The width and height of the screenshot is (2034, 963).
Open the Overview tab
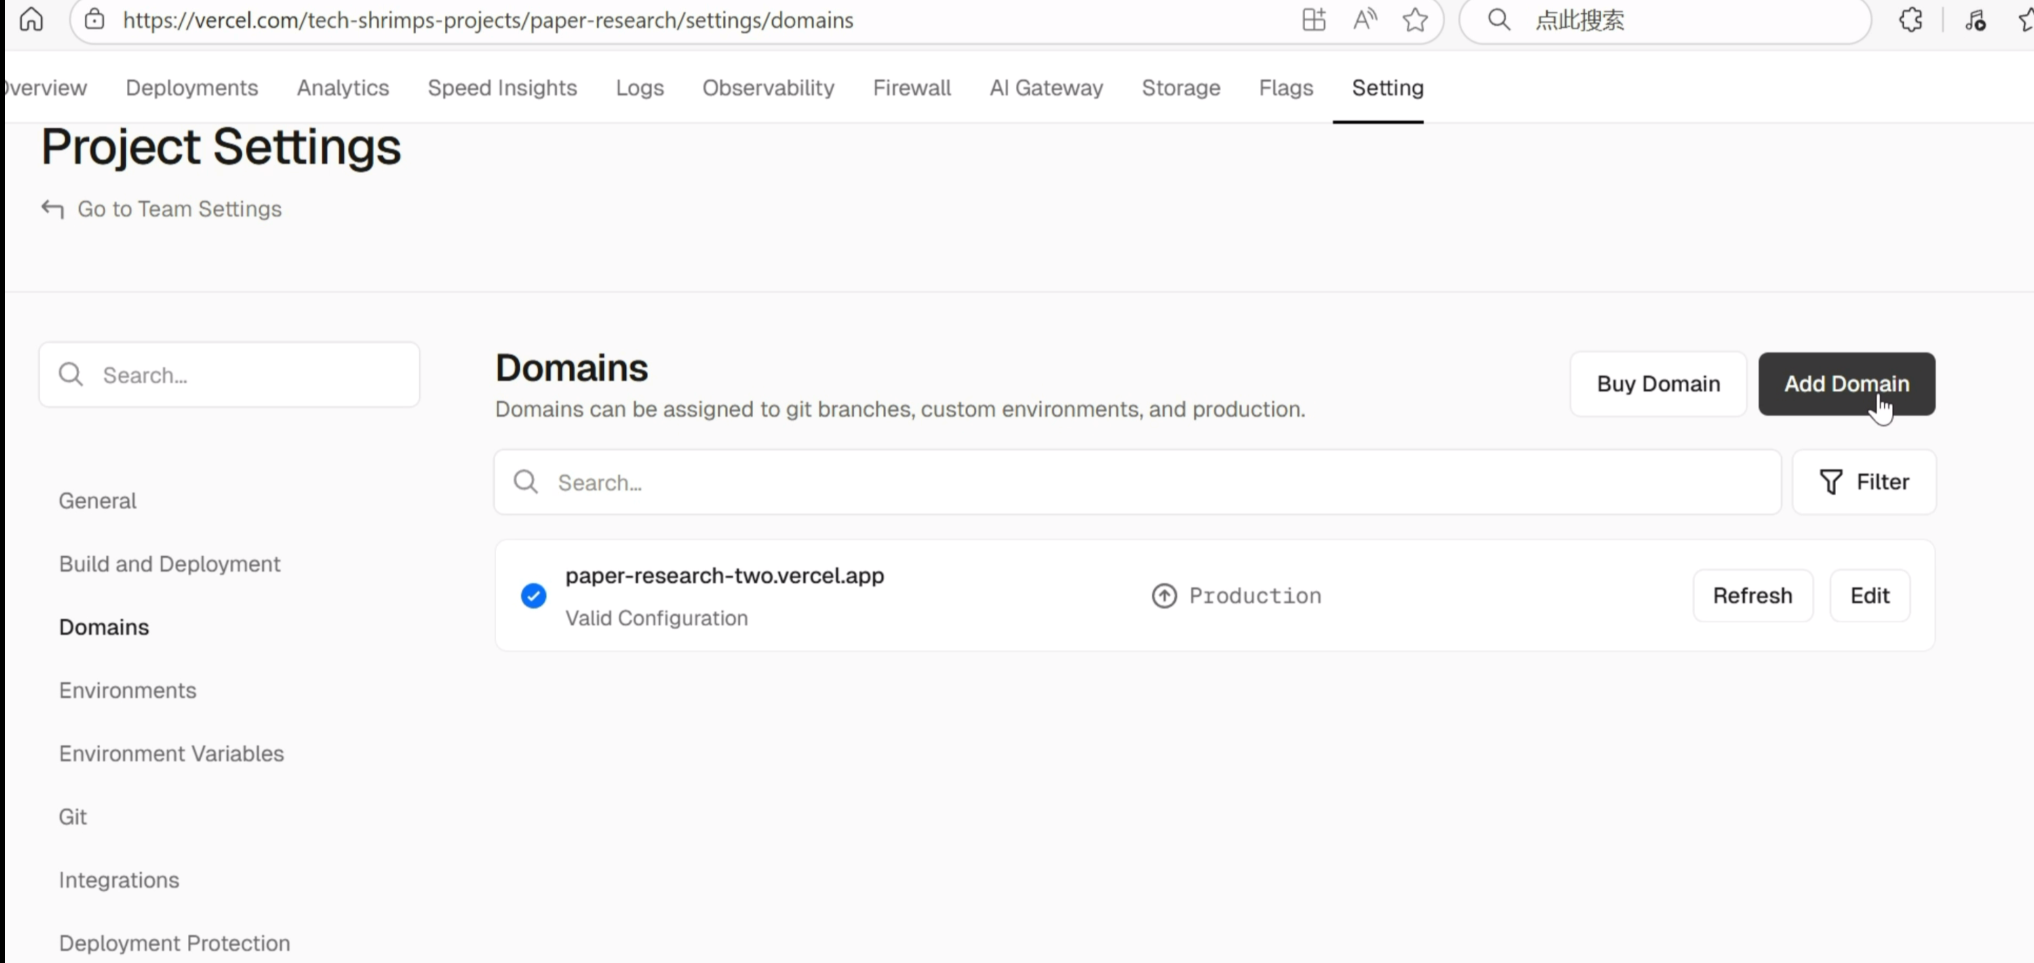click(x=45, y=88)
